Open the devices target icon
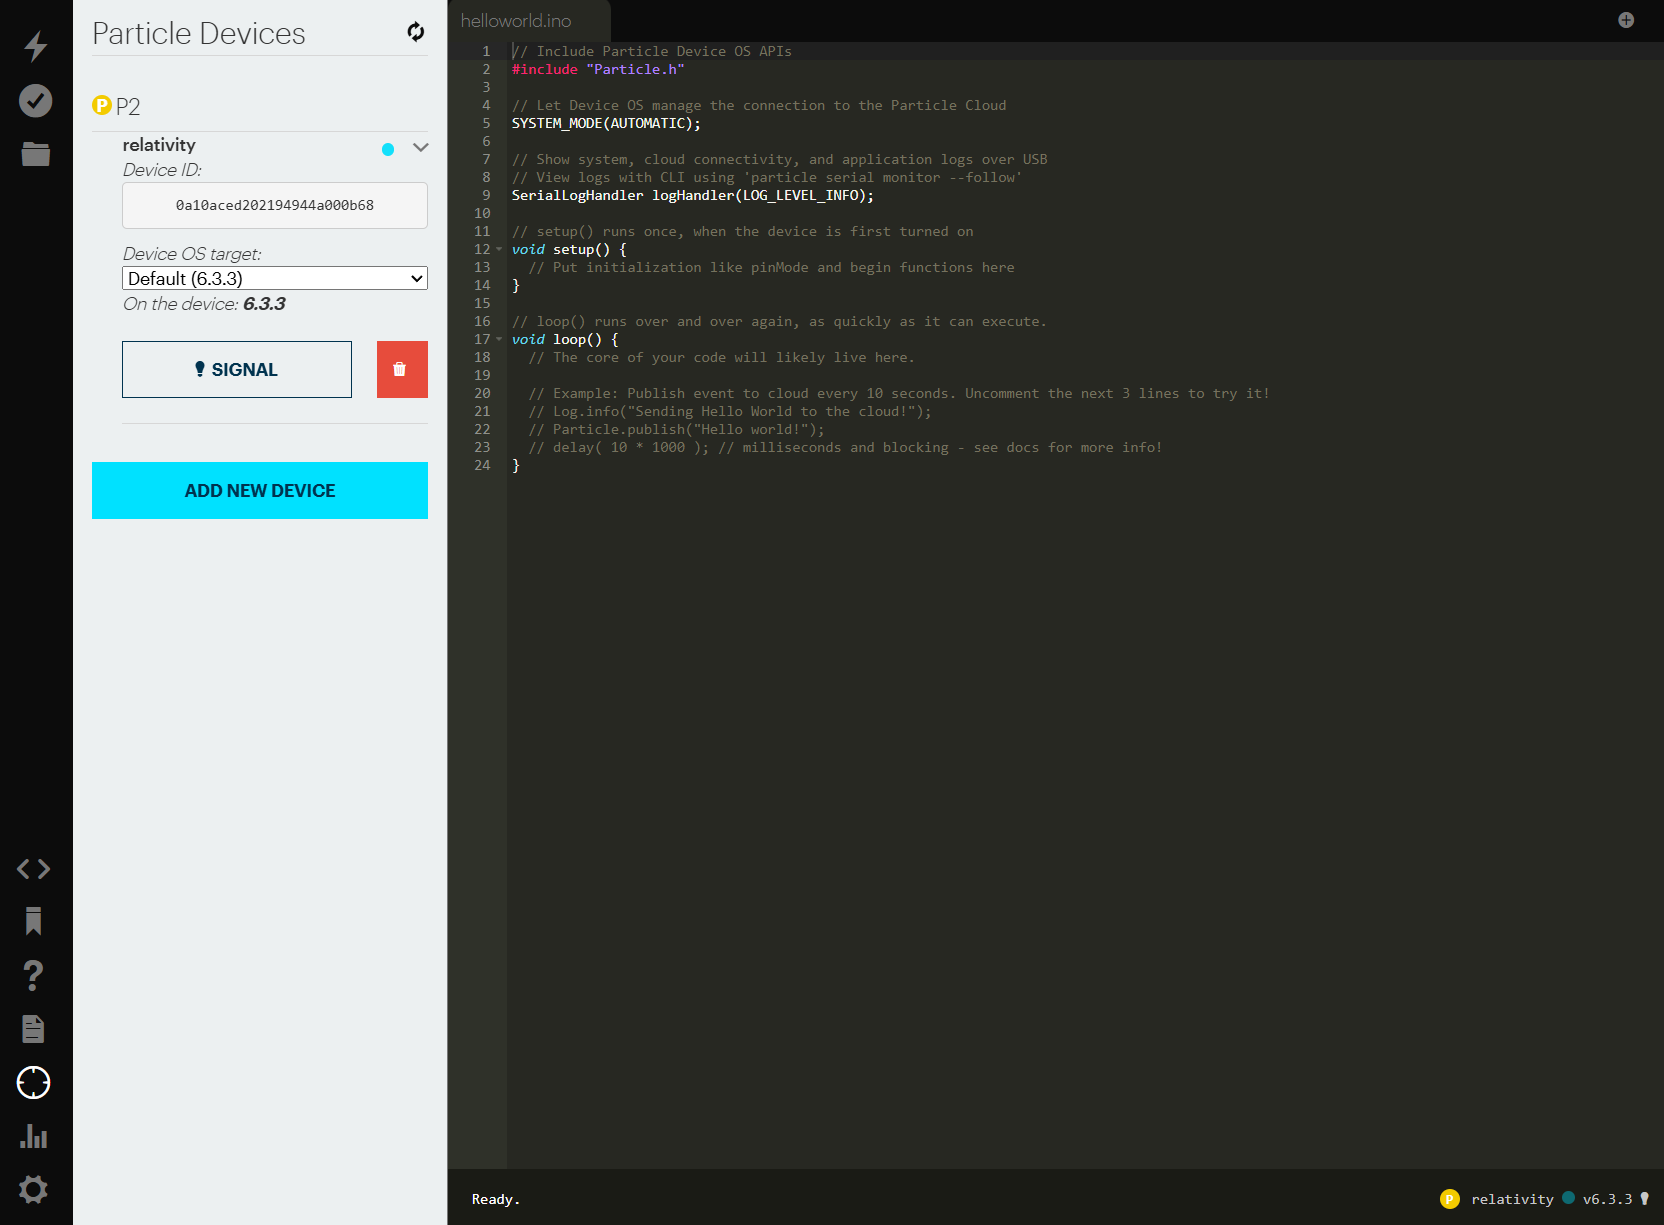Screen dimensions: 1664x1225 coord(34,1083)
